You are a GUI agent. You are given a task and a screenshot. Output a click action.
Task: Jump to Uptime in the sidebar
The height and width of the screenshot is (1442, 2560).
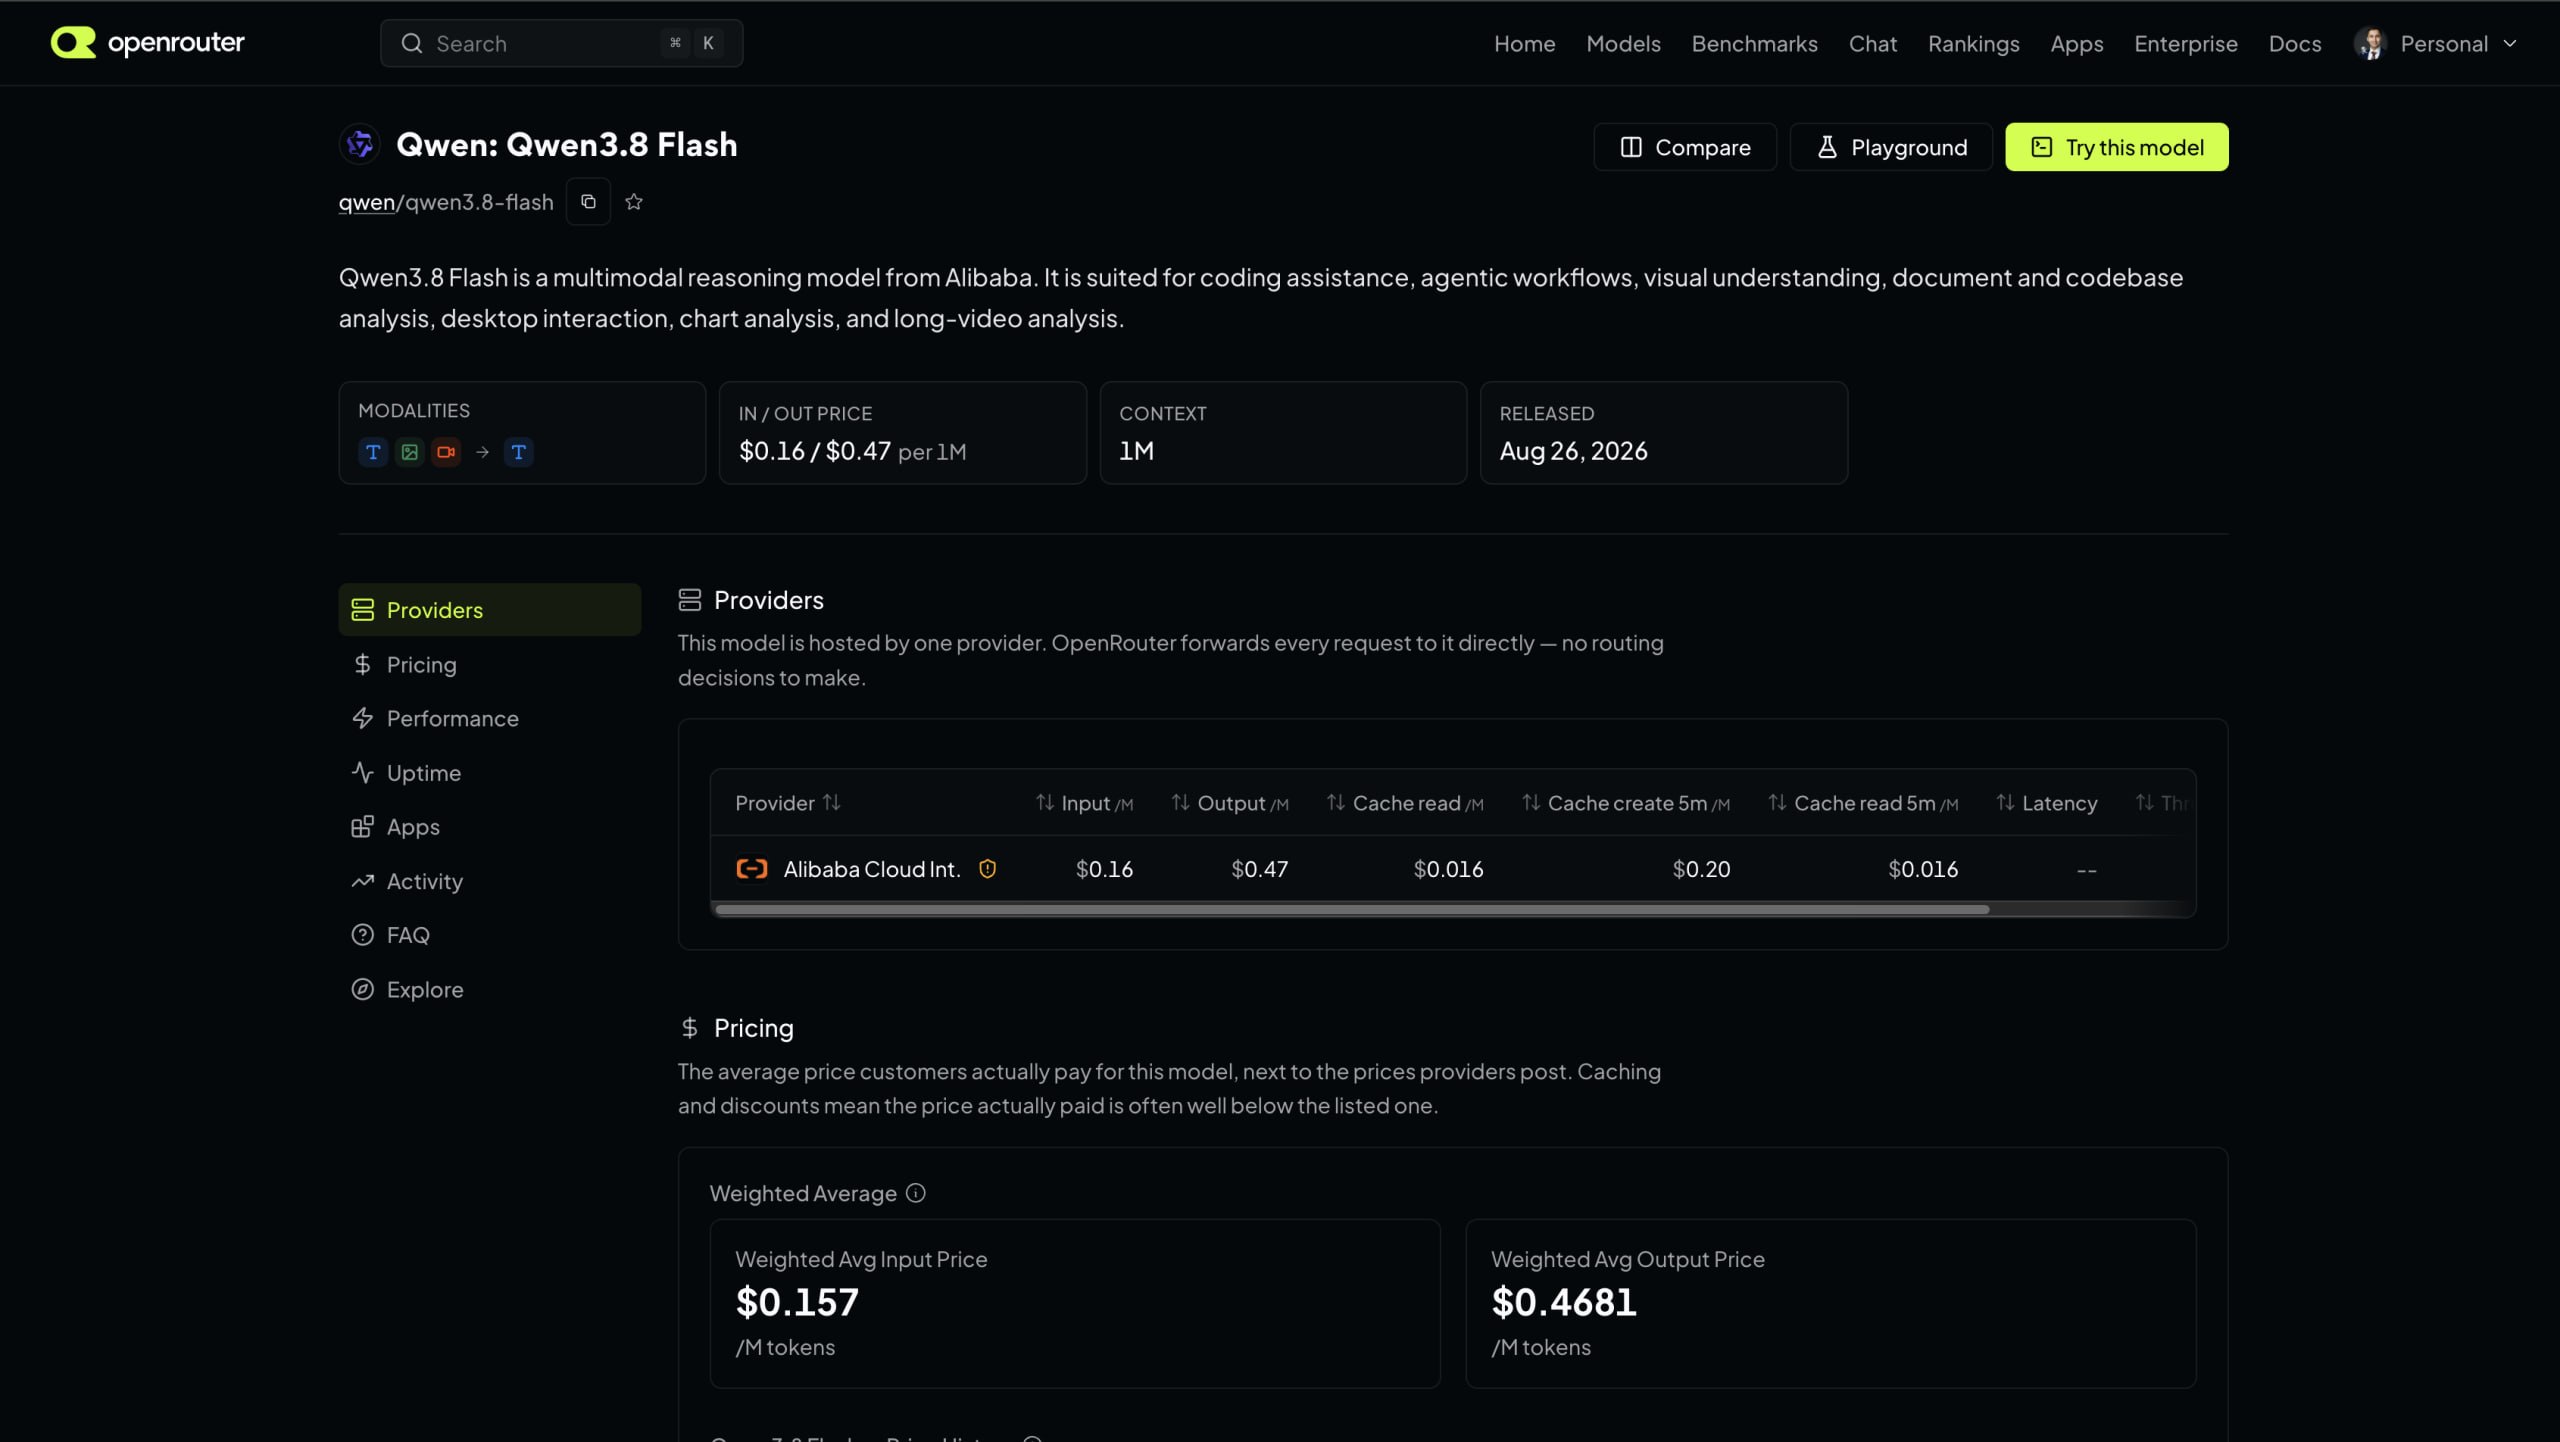tap(490, 772)
